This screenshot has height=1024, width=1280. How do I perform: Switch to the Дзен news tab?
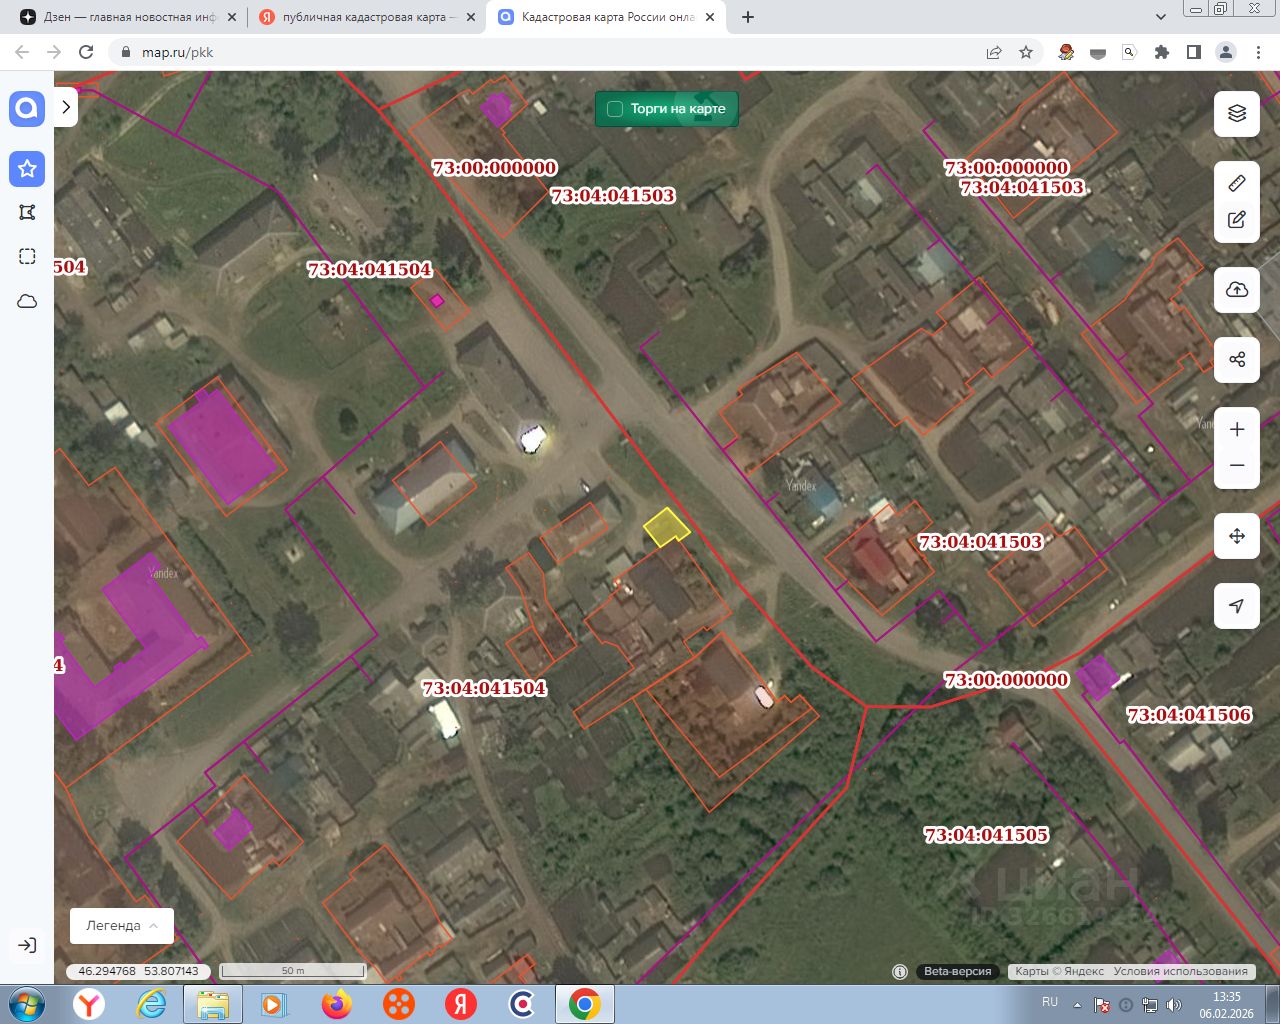tap(130, 17)
